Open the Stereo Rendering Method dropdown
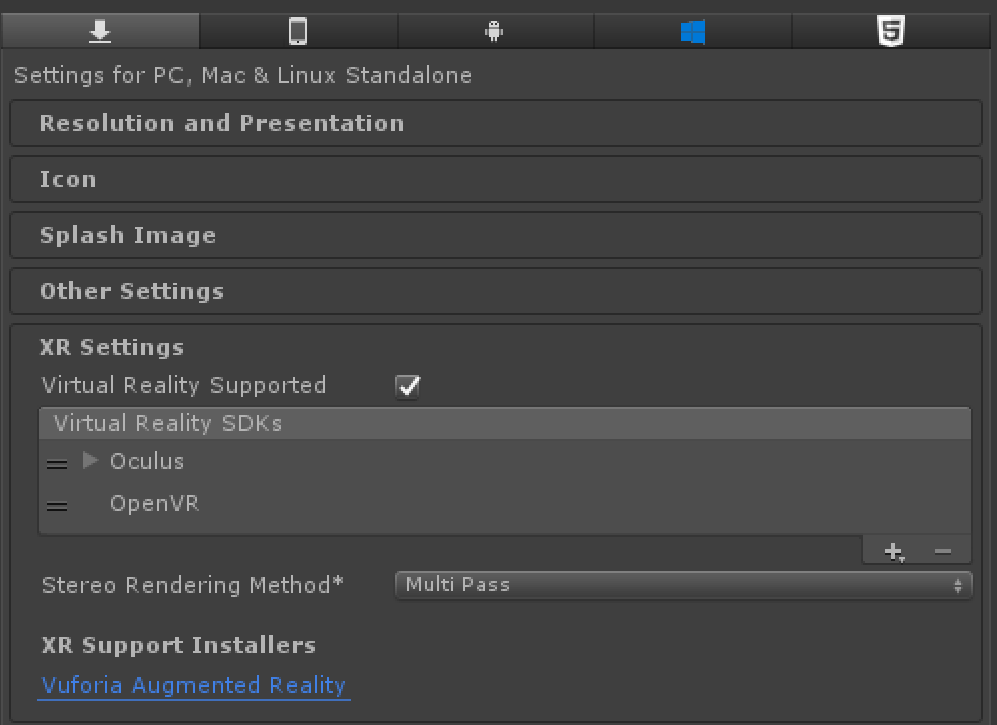Viewport: 997px width, 725px height. (x=684, y=585)
